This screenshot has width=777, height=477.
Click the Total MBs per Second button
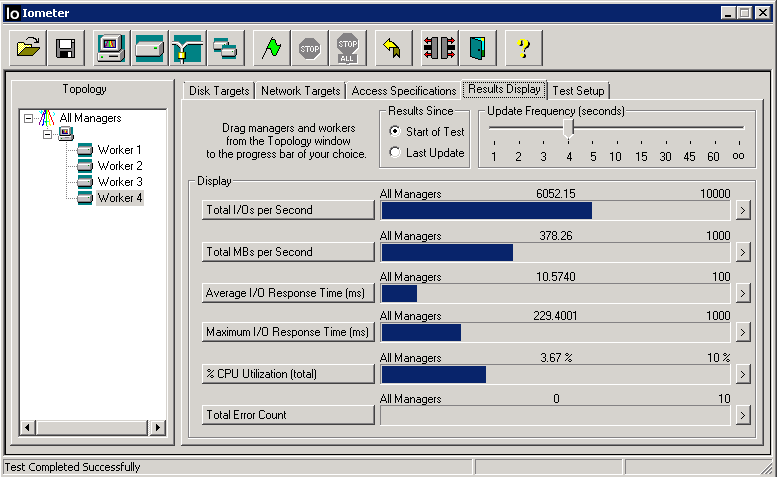(288, 252)
